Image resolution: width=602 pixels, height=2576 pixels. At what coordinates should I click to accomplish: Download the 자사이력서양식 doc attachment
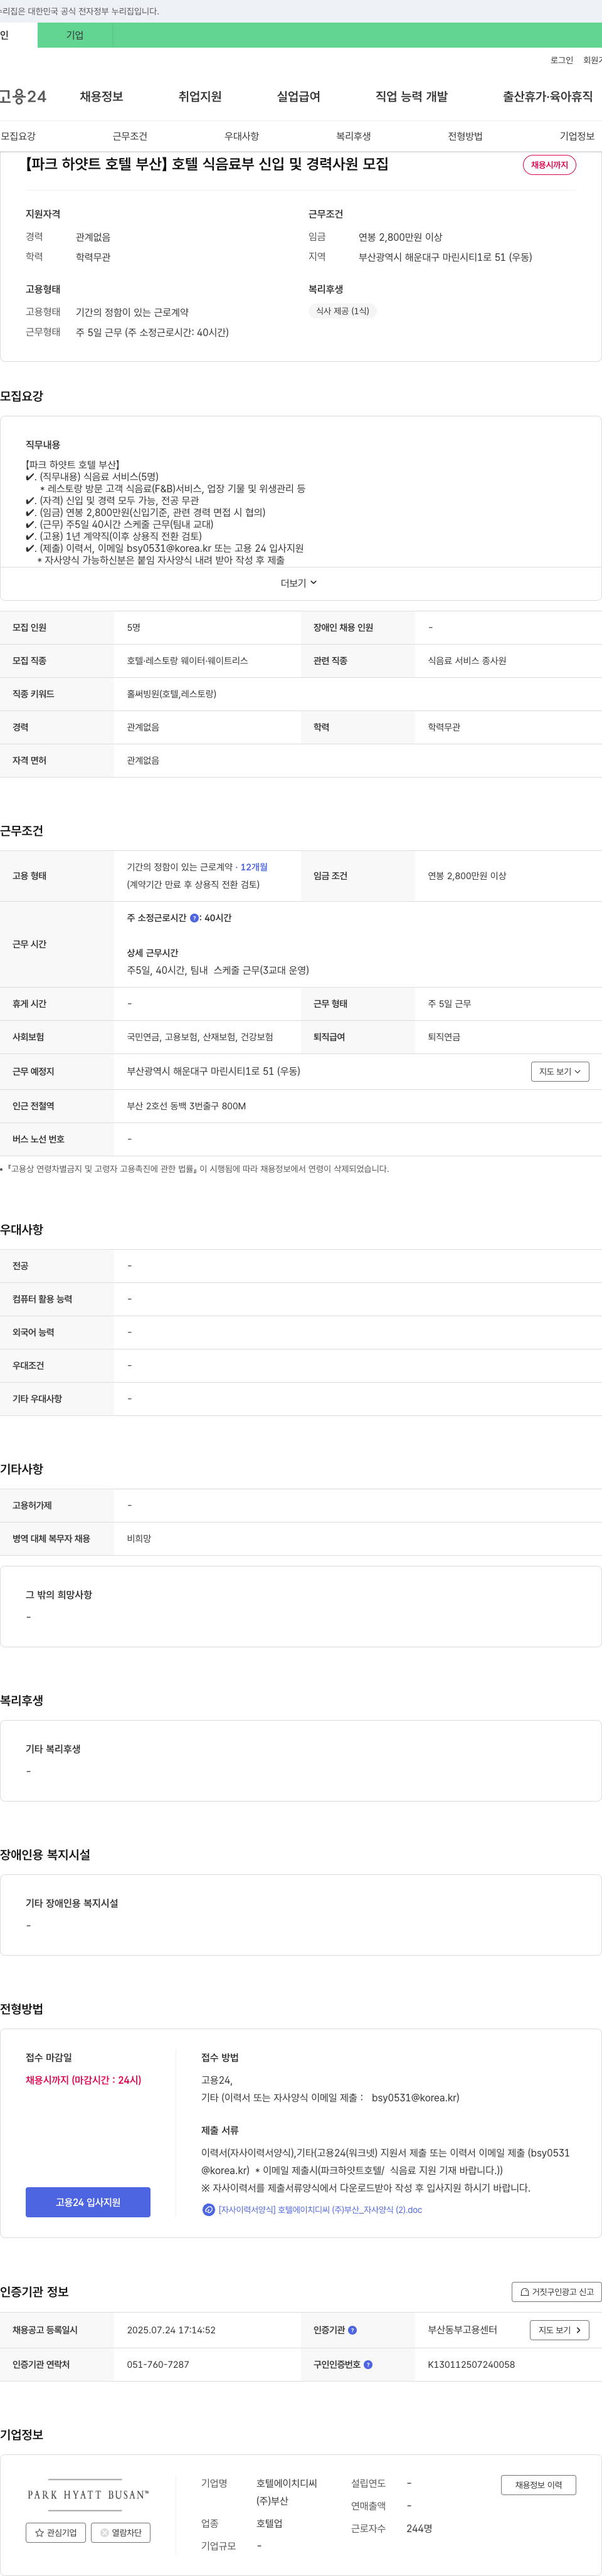pyautogui.click(x=320, y=2210)
